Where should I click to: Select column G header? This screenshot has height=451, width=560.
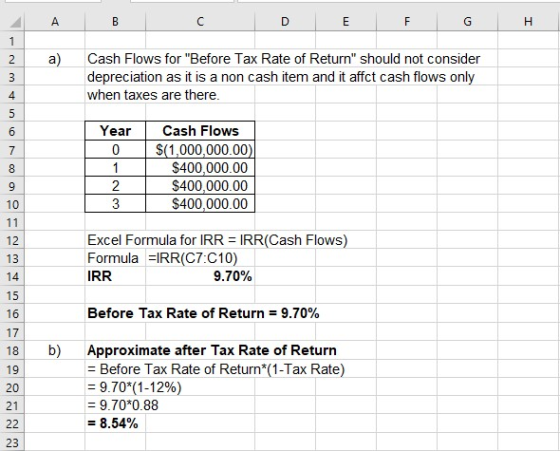[x=467, y=22]
